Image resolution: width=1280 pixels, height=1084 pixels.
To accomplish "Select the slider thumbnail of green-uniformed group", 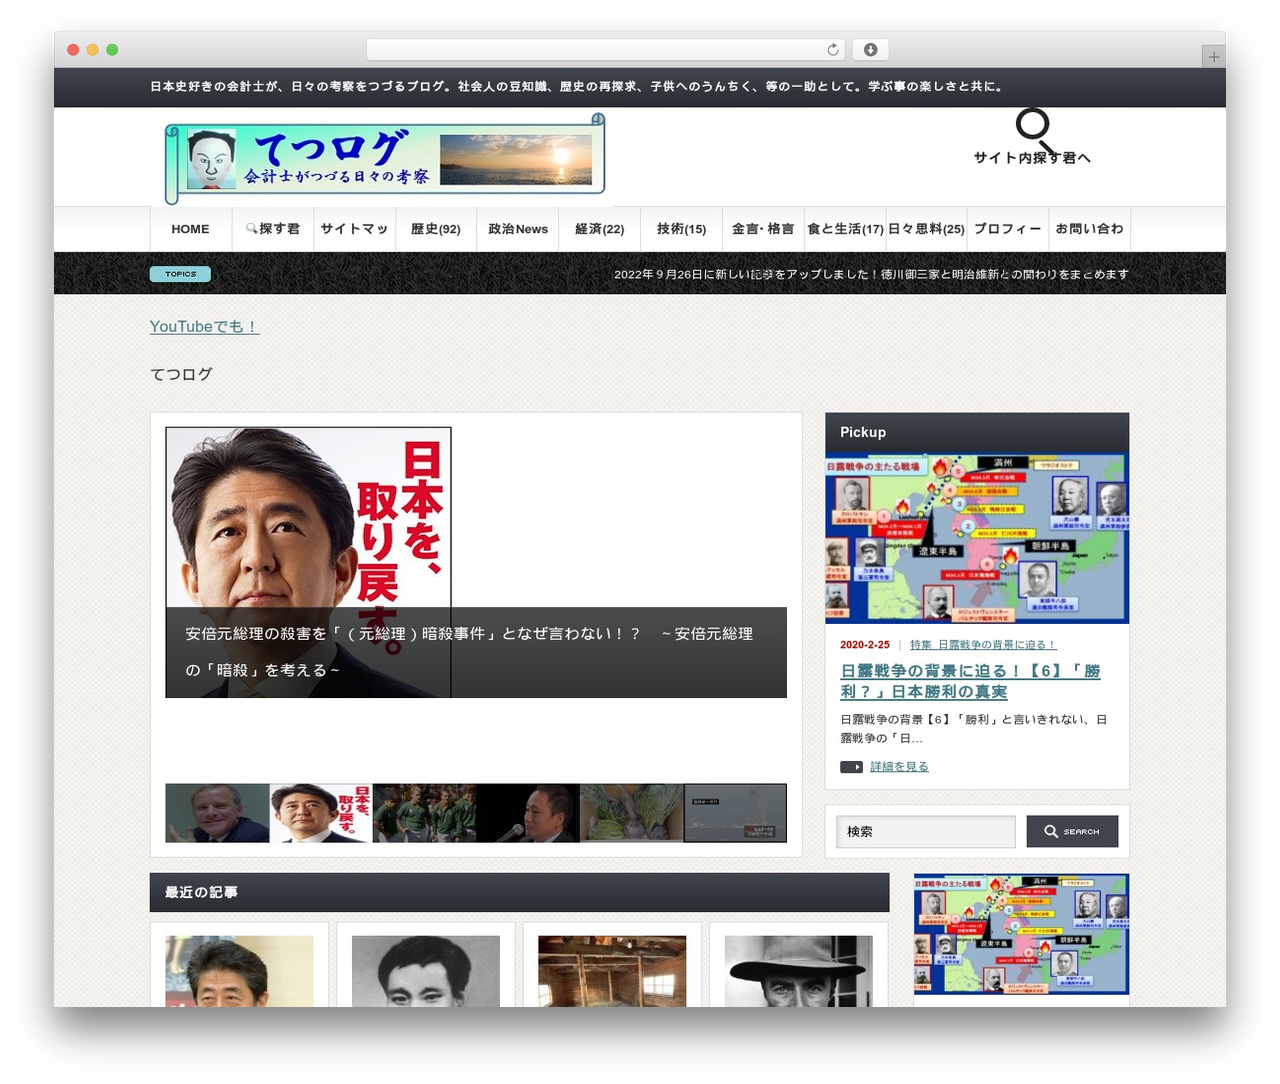I will click(424, 813).
